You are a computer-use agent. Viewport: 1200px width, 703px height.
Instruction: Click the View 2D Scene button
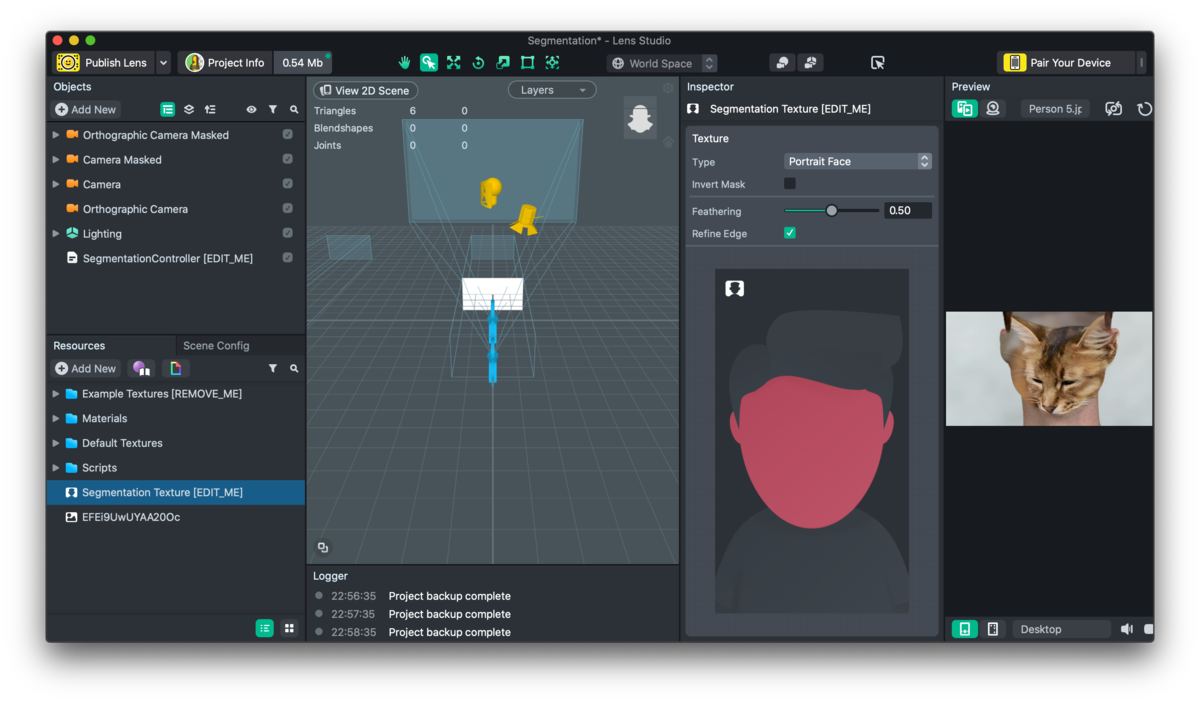coord(365,90)
